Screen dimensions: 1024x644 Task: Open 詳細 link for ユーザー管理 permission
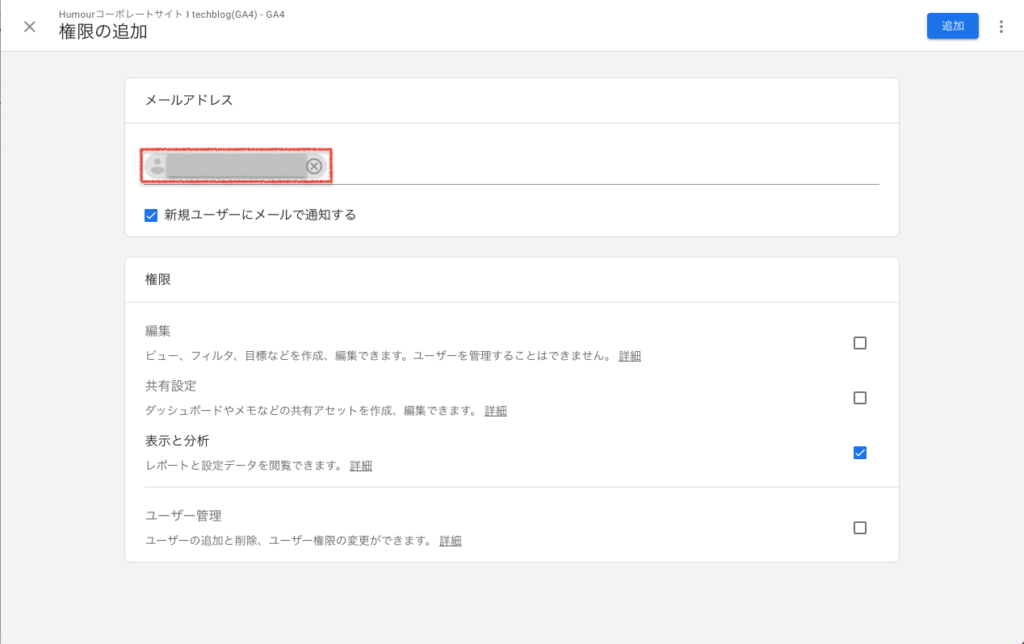450,541
